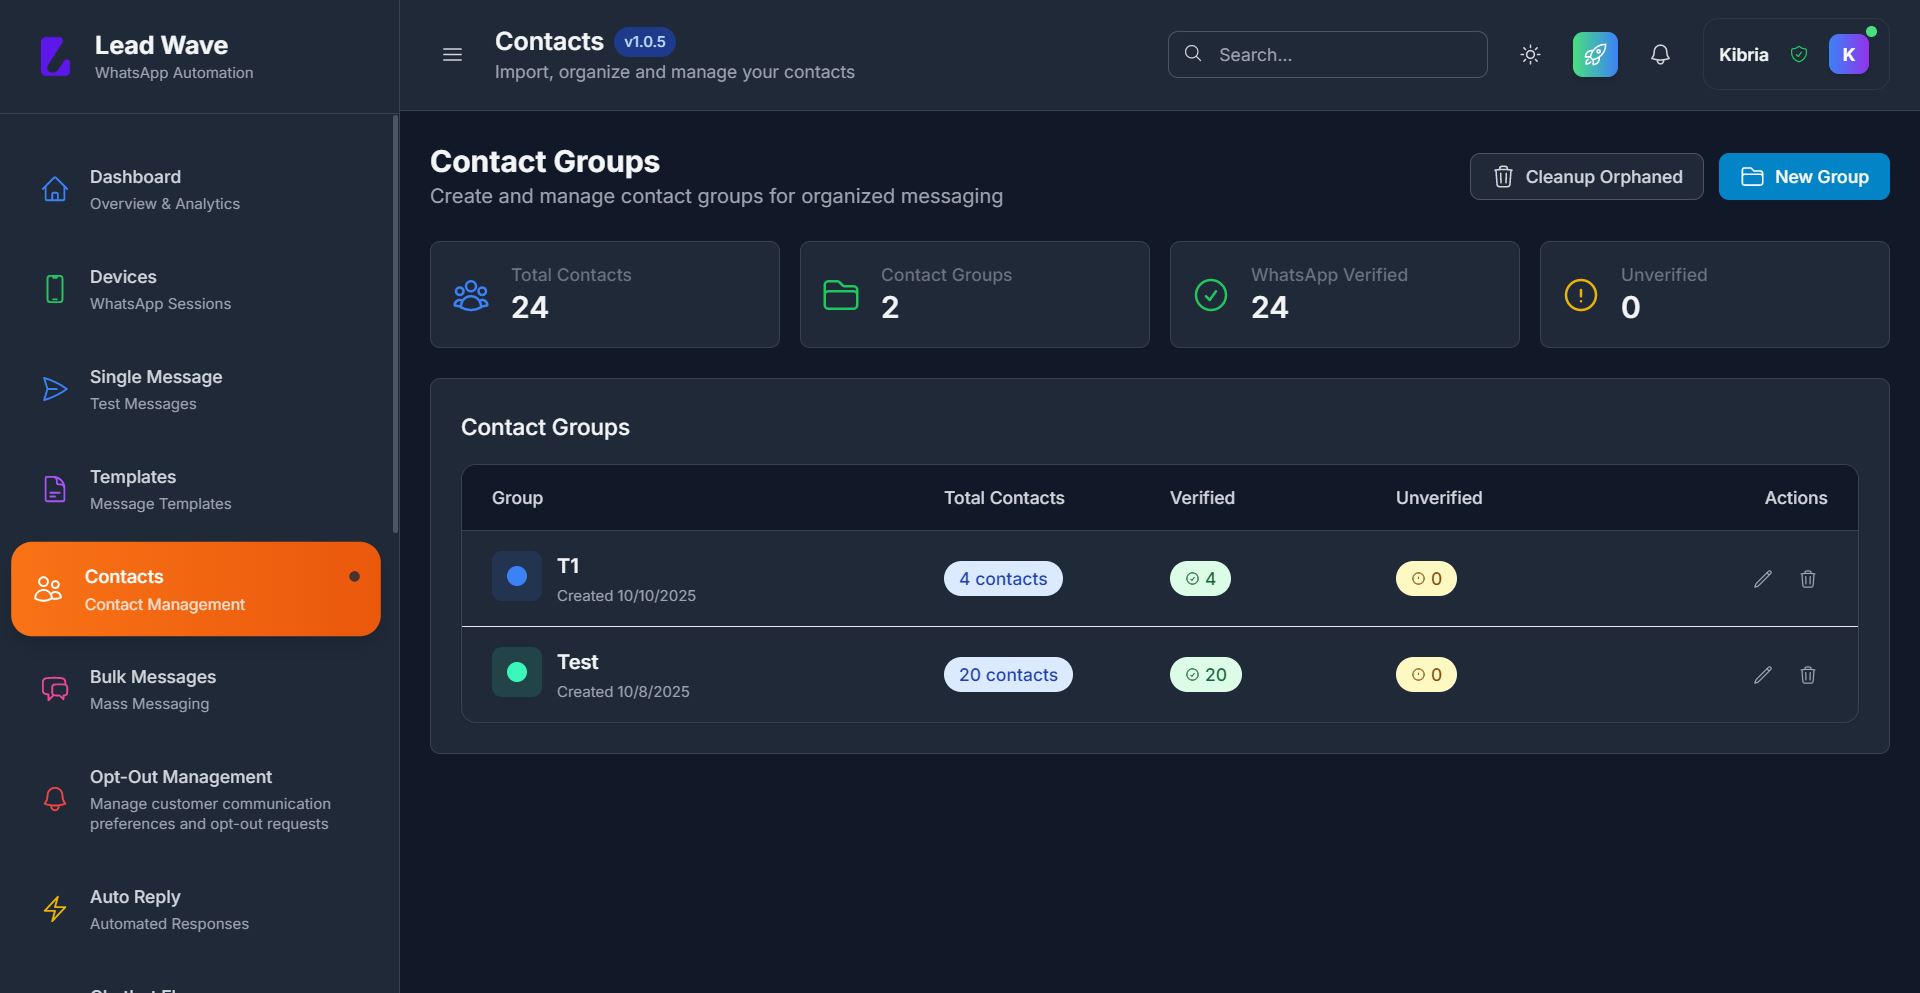Edit the Test group with pencil icon
This screenshot has width=1920, height=993.
(x=1763, y=675)
